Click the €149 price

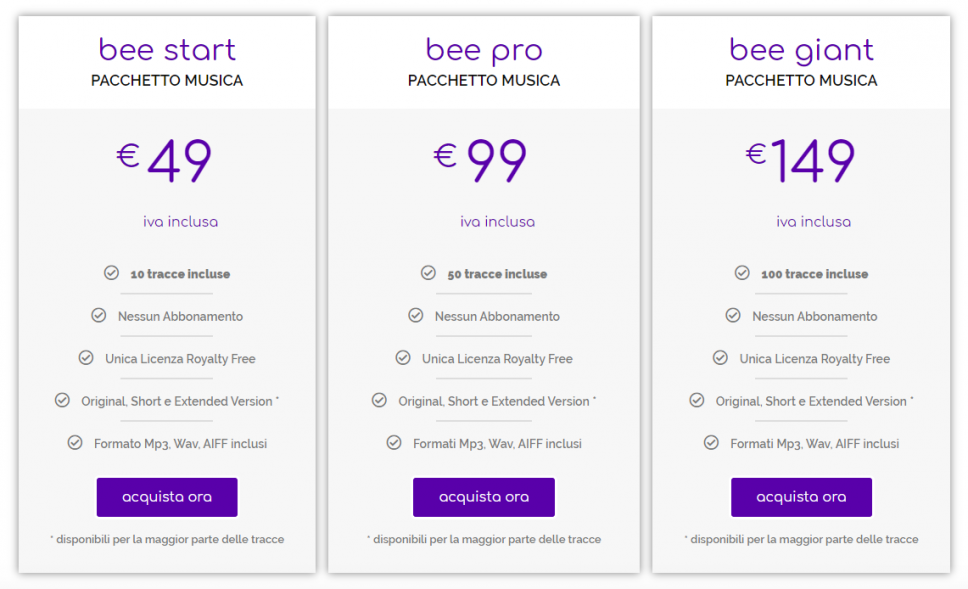(800, 161)
